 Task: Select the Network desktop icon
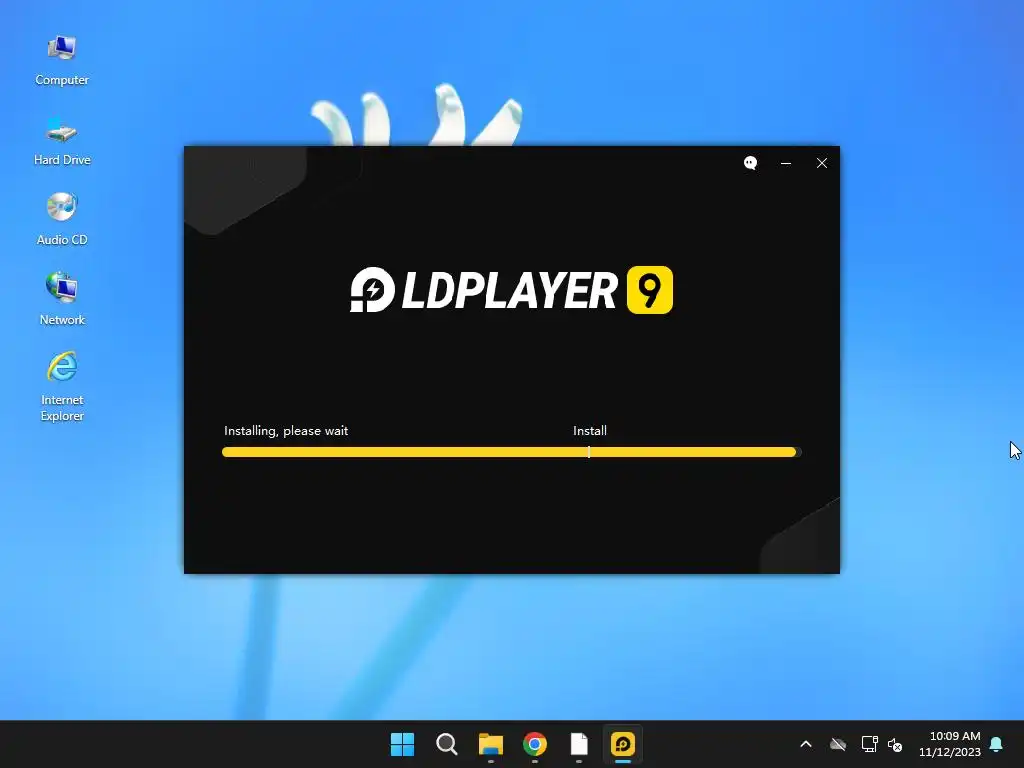tap(62, 300)
